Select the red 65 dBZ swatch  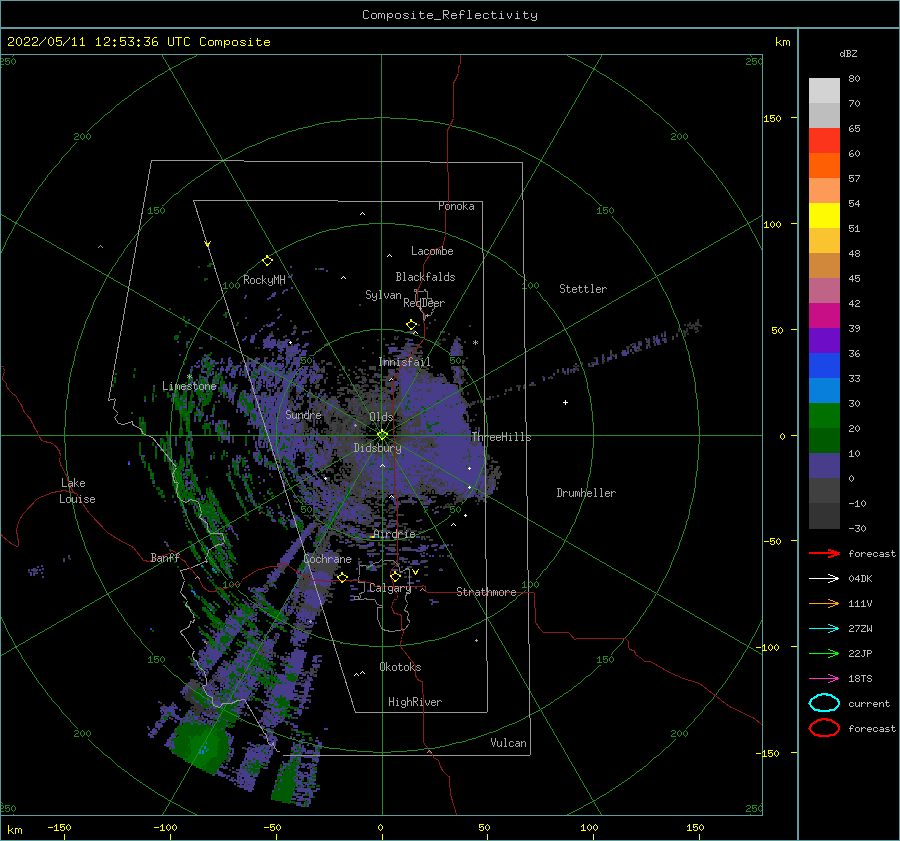[x=824, y=140]
